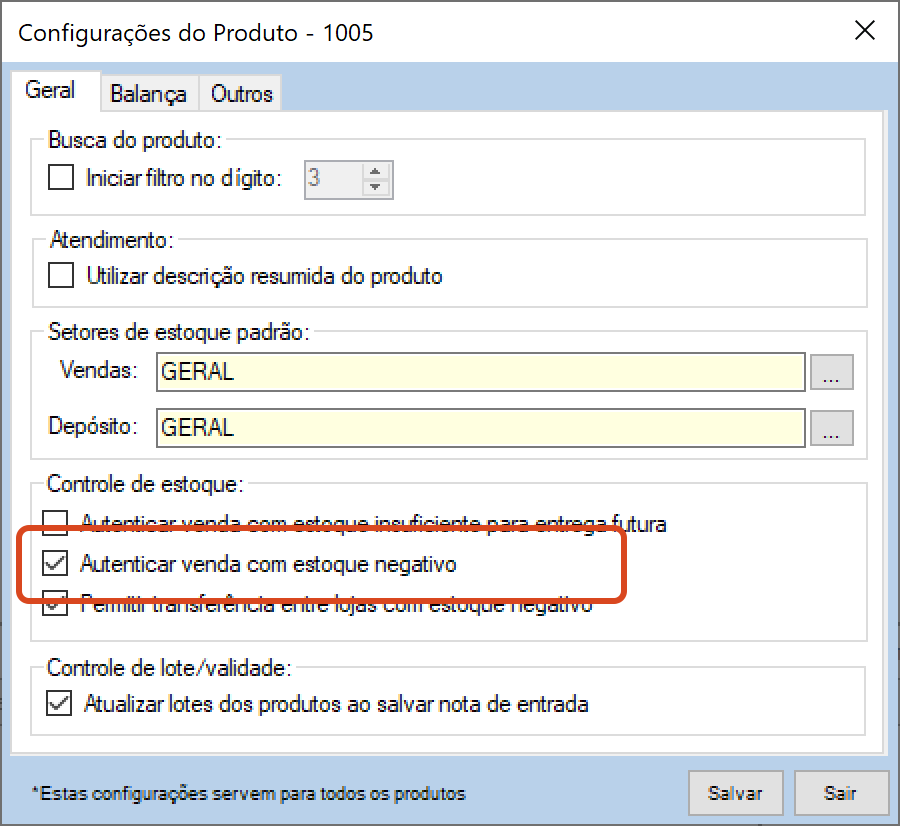Image resolution: width=900 pixels, height=826 pixels.
Task: Close the Configurações do Produto dialog
Action: [x=865, y=31]
